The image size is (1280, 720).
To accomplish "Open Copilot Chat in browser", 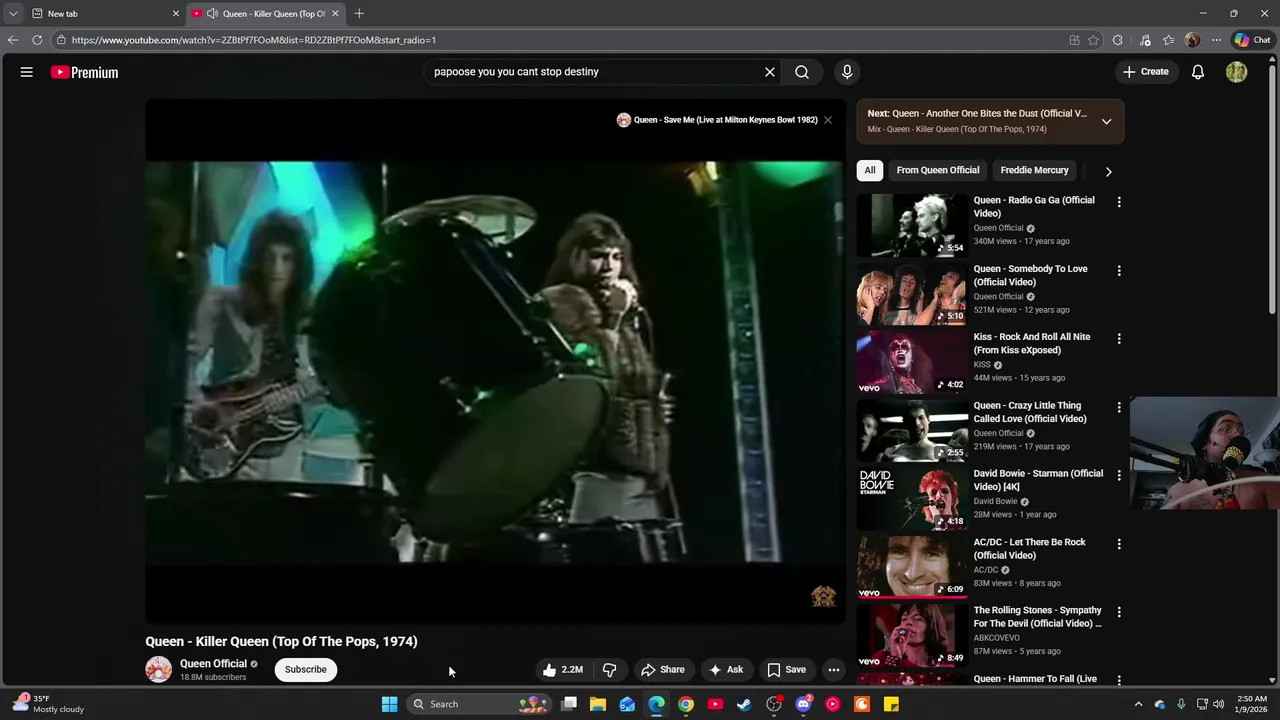I will 1252,40.
